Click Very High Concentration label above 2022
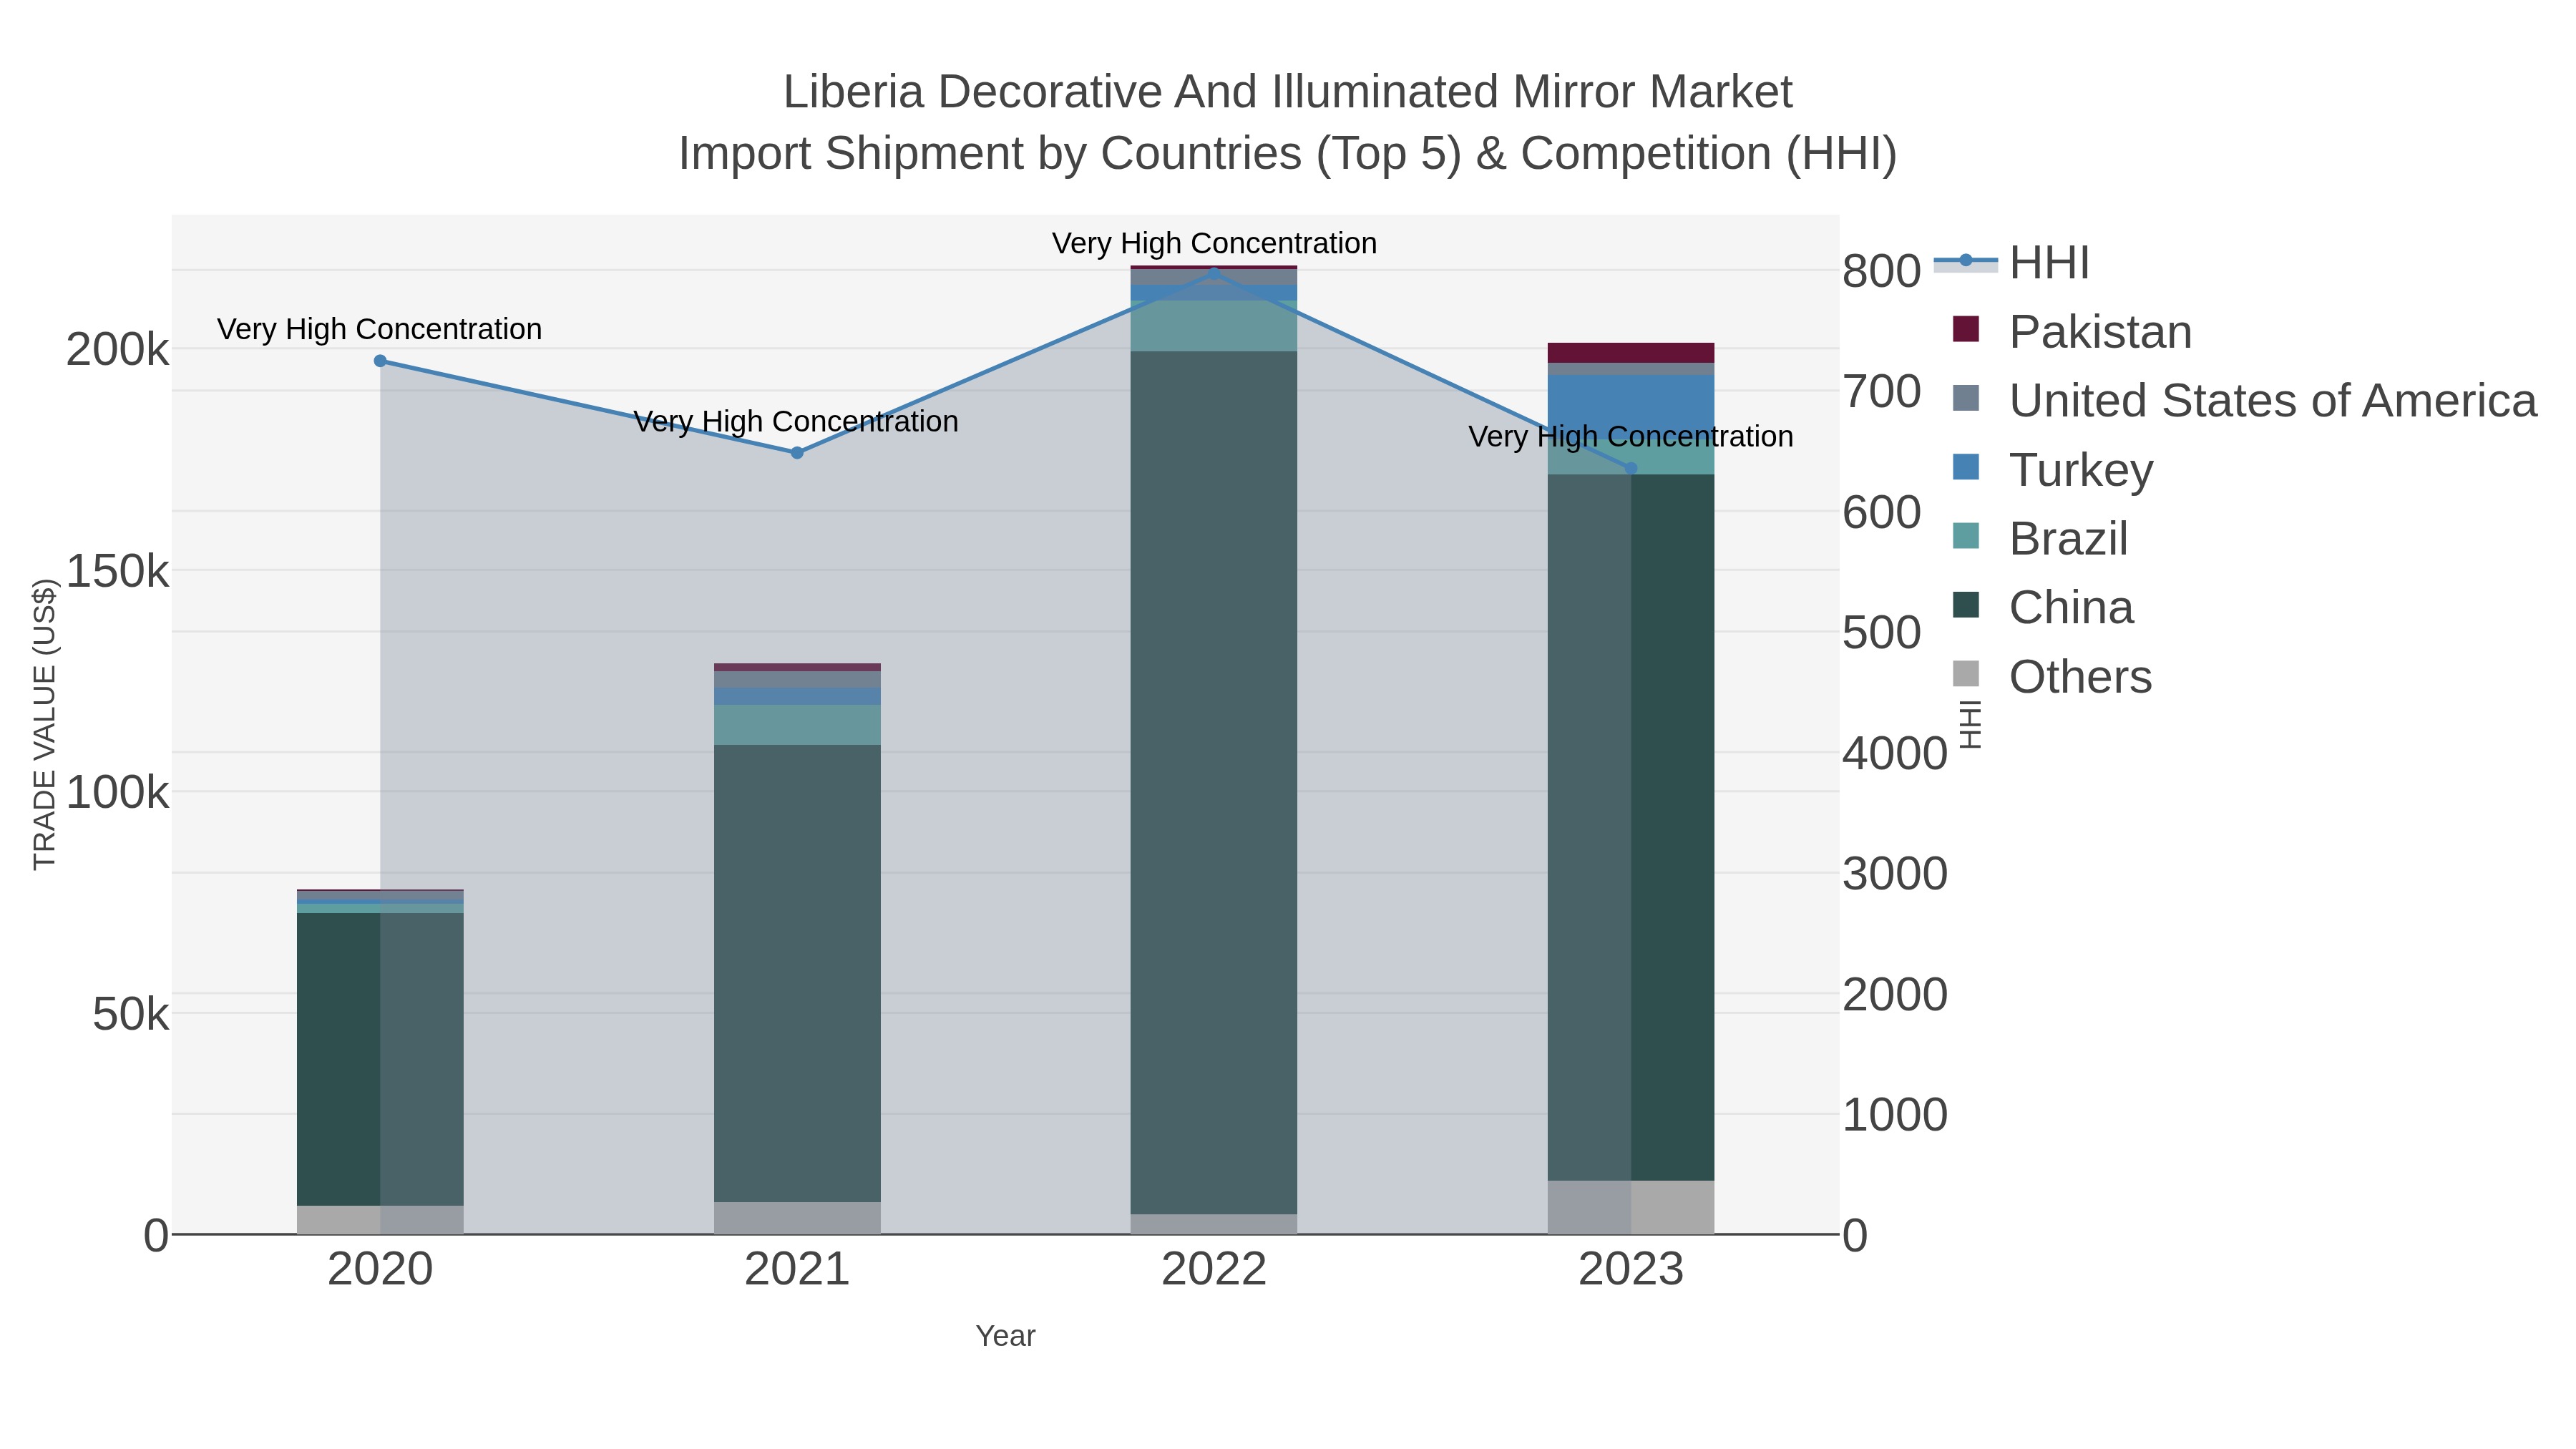The width and height of the screenshot is (2576, 1449). (x=1214, y=243)
